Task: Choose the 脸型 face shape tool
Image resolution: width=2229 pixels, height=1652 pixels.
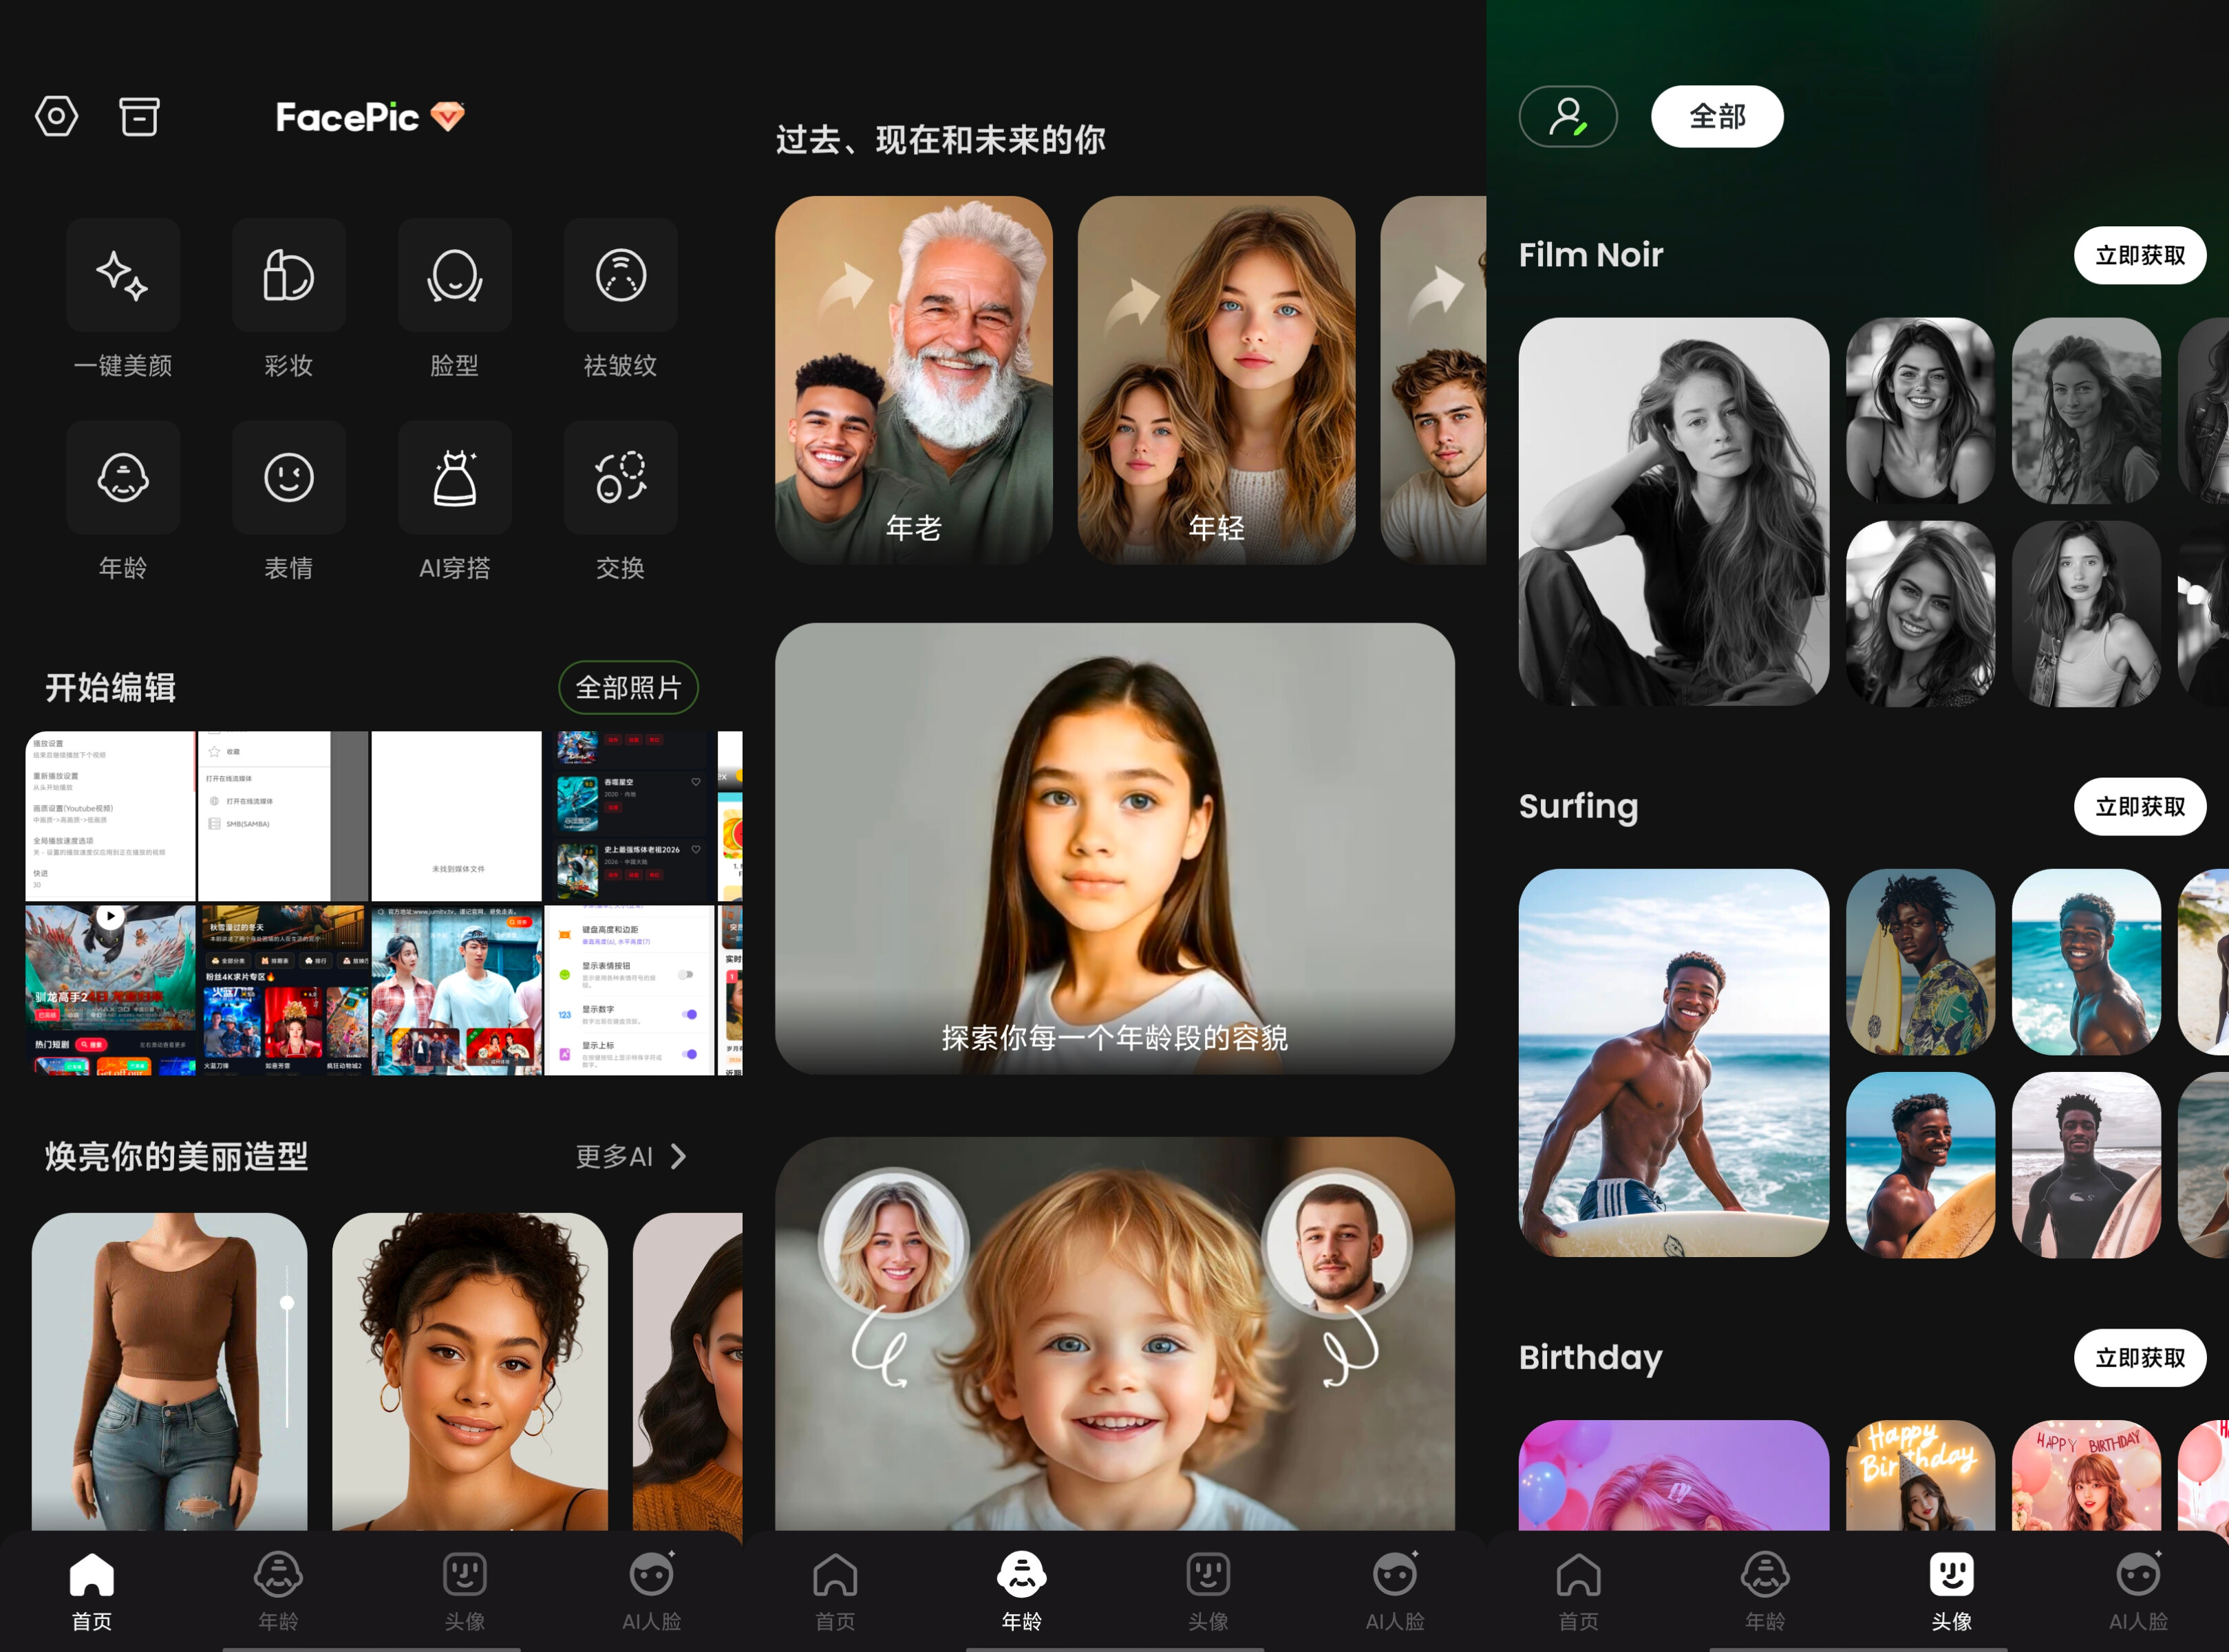Action: click(x=455, y=276)
